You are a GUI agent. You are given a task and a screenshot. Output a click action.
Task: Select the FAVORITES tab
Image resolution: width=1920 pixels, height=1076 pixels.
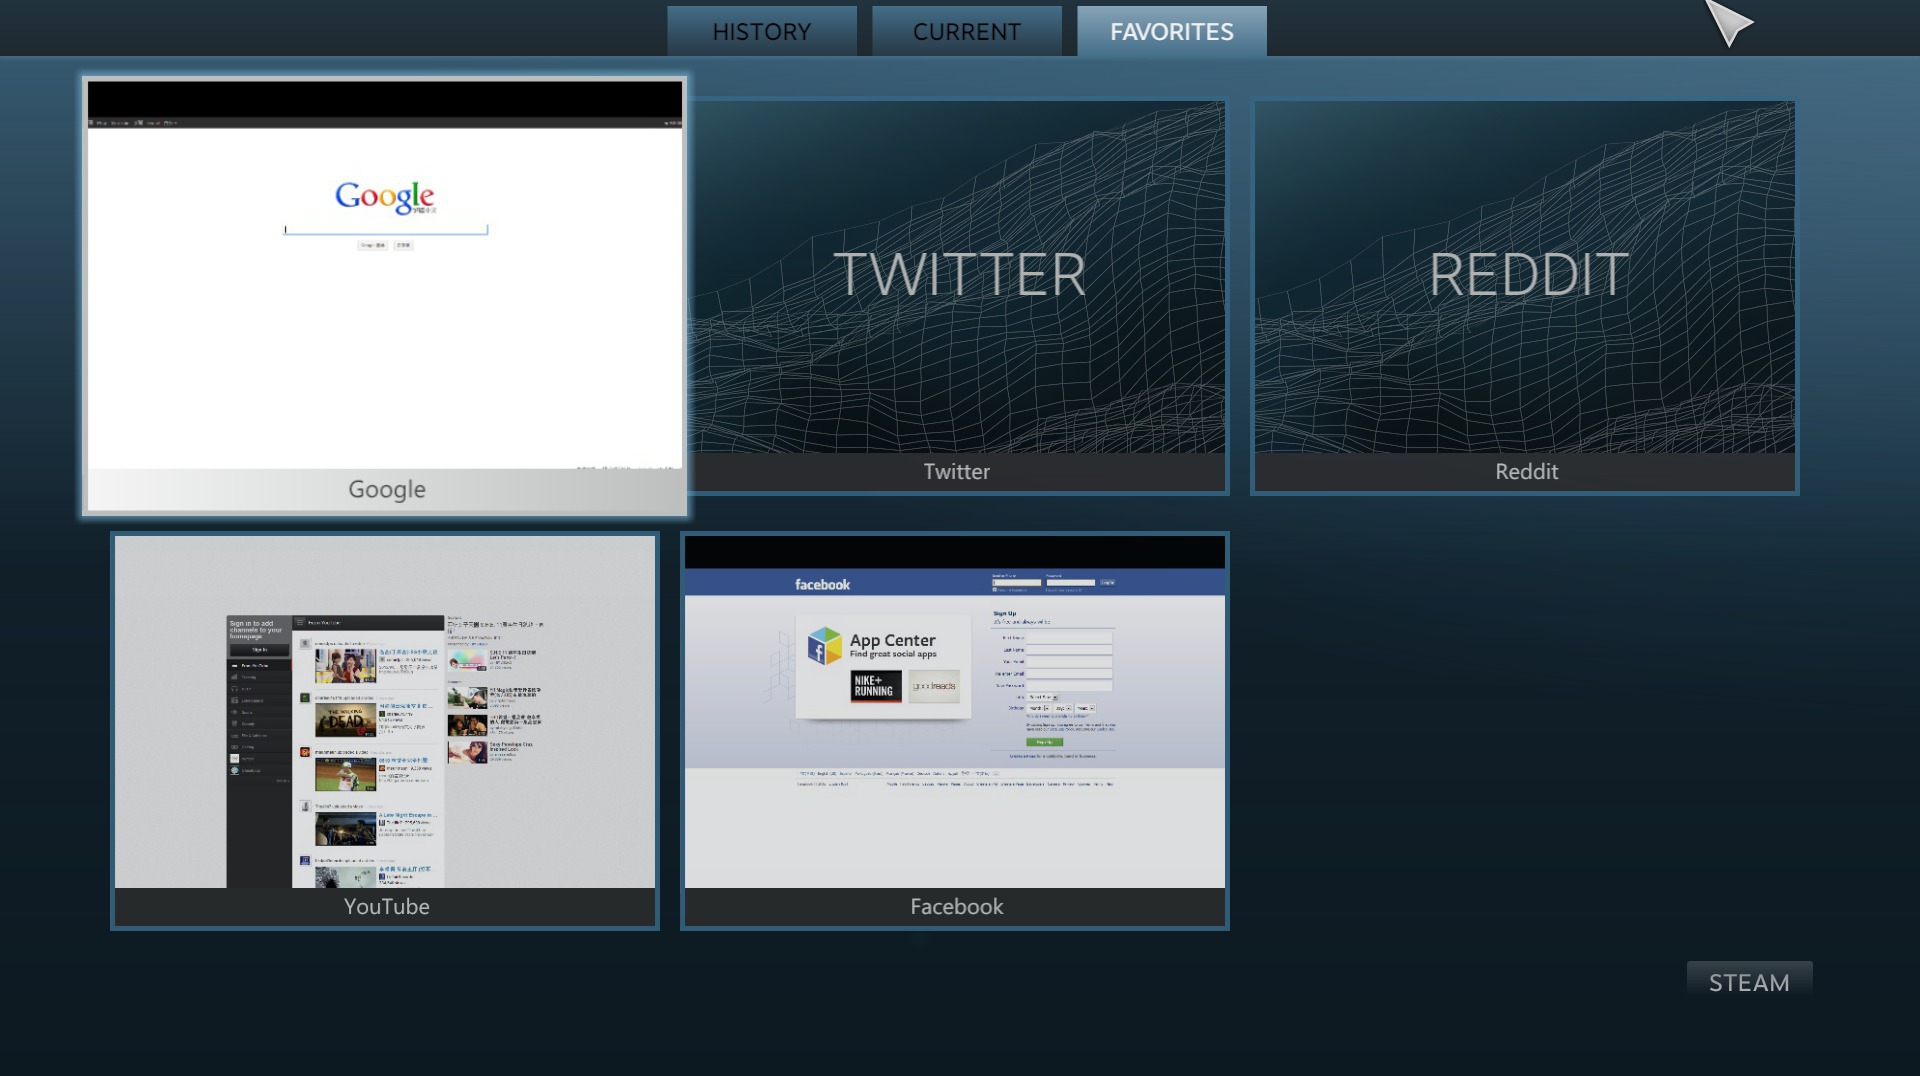click(x=1172, y=31)
